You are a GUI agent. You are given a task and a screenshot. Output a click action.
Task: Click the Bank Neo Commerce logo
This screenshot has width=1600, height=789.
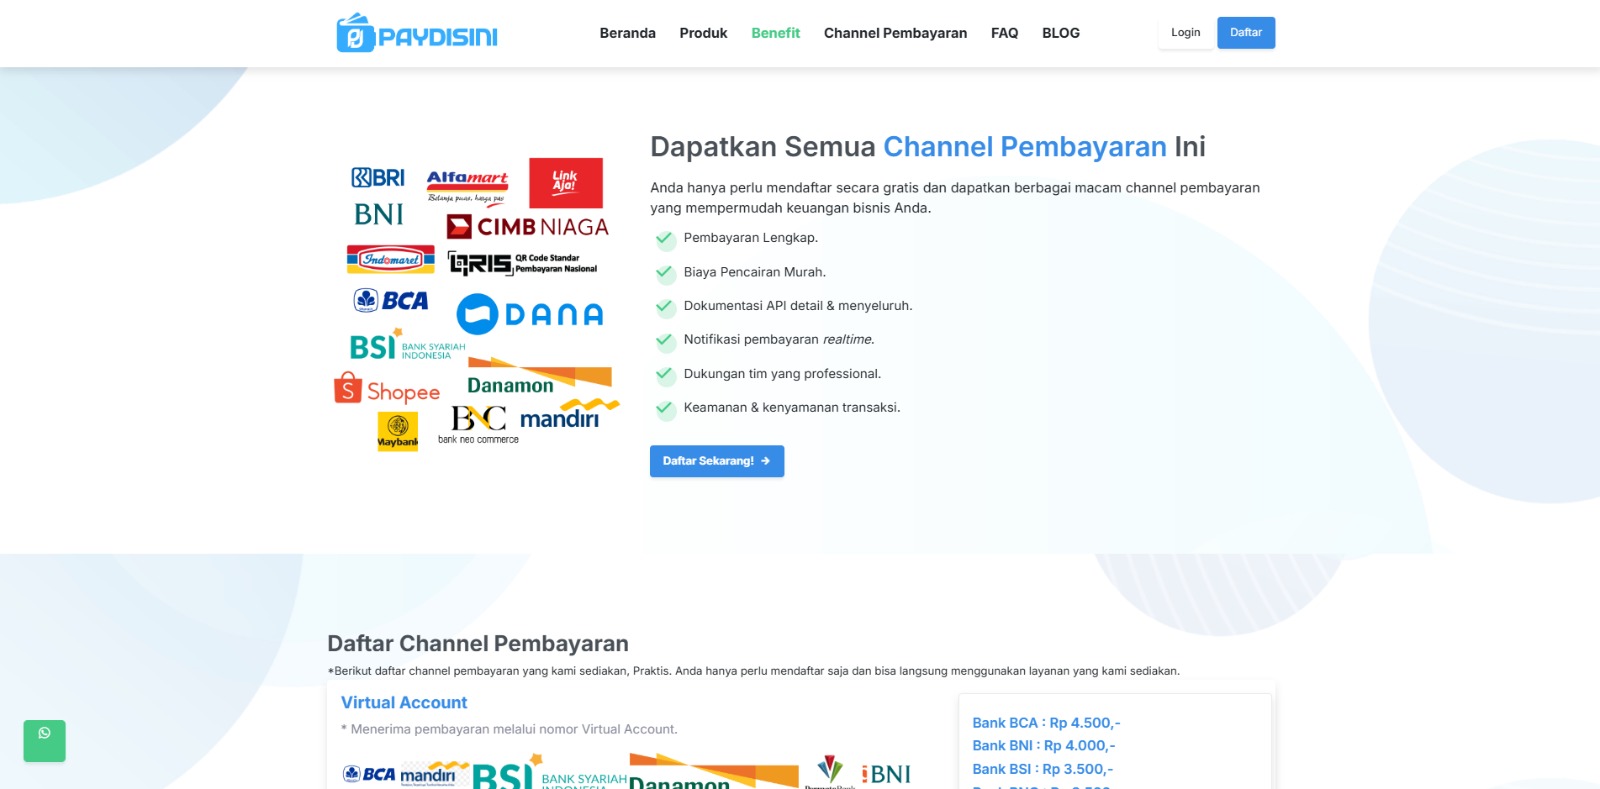(x=478, y=424)
